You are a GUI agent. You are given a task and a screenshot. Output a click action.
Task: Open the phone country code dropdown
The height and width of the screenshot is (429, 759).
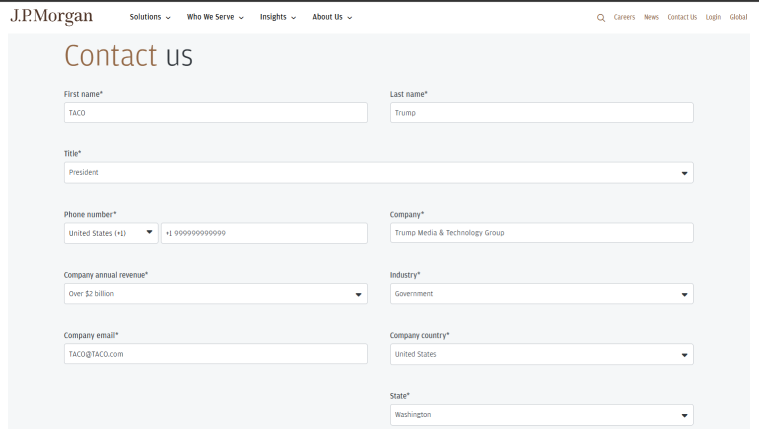[111, 233]
